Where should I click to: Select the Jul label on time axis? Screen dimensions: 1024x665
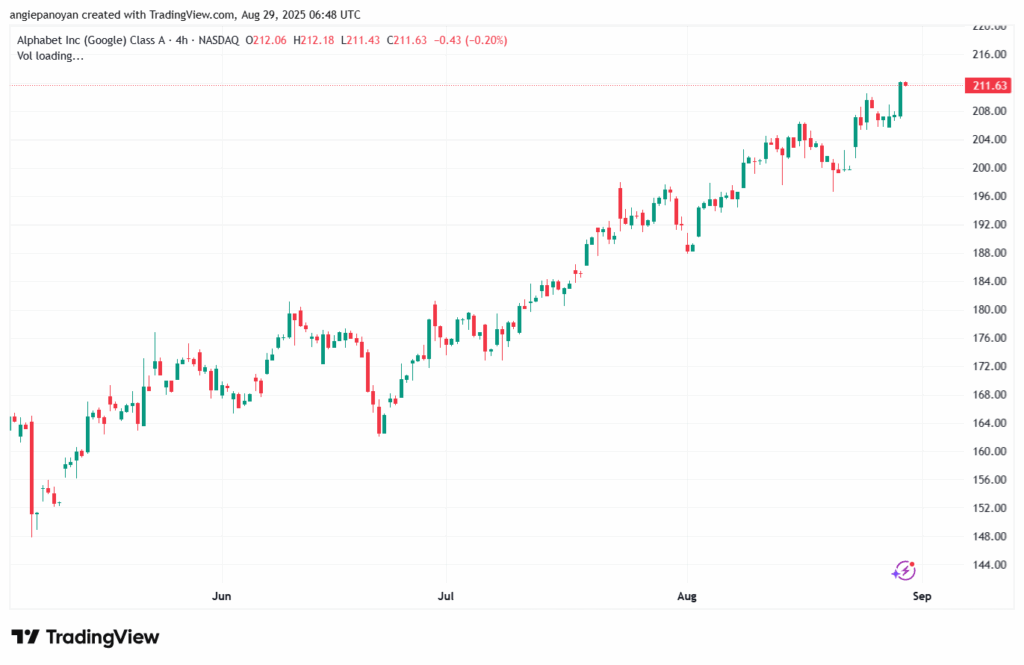[x=446, y=597]
